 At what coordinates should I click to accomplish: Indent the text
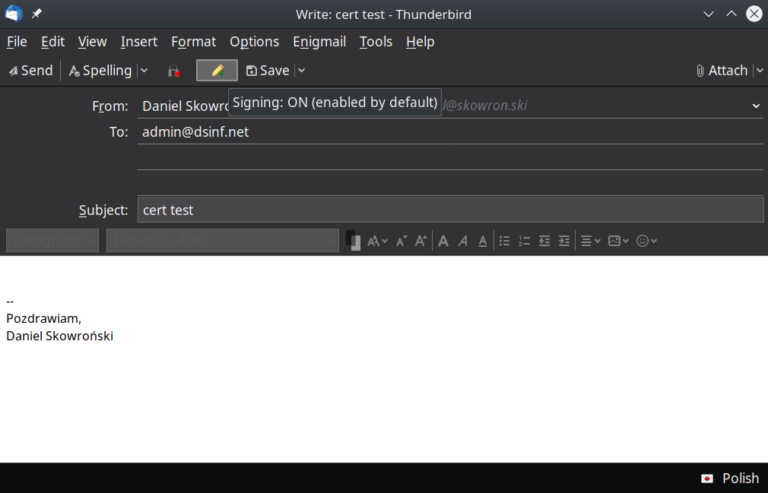564,241
